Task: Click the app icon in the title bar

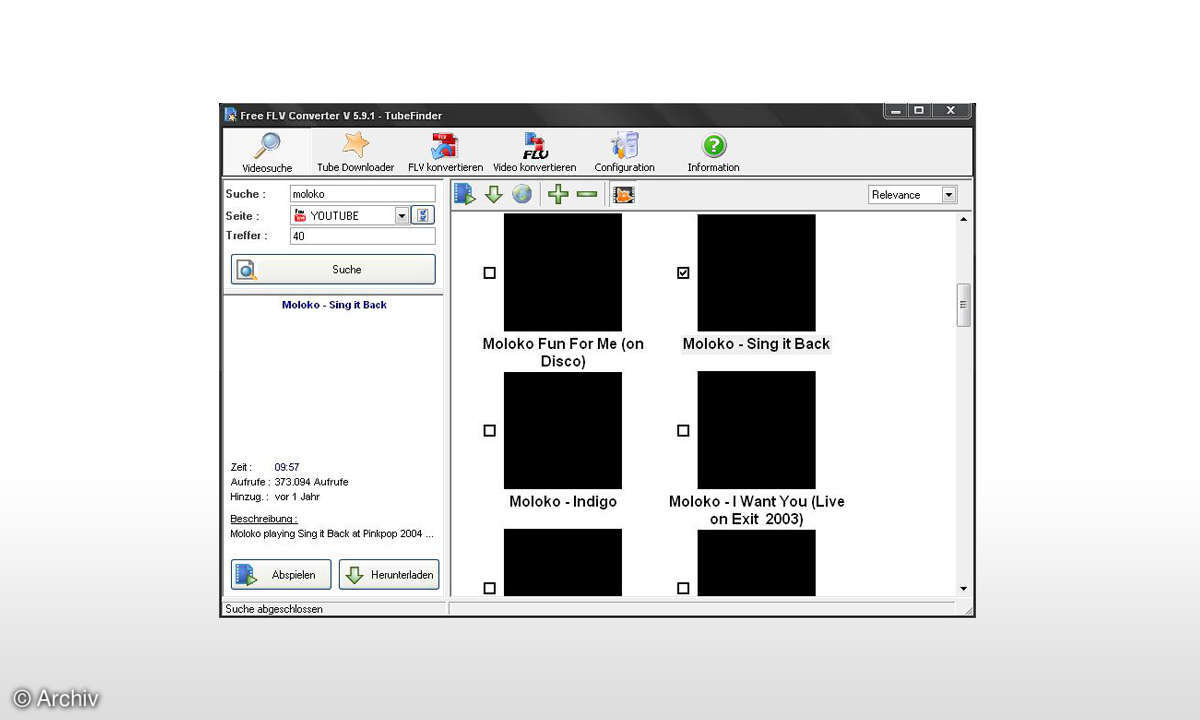Action: click(231, 114)
